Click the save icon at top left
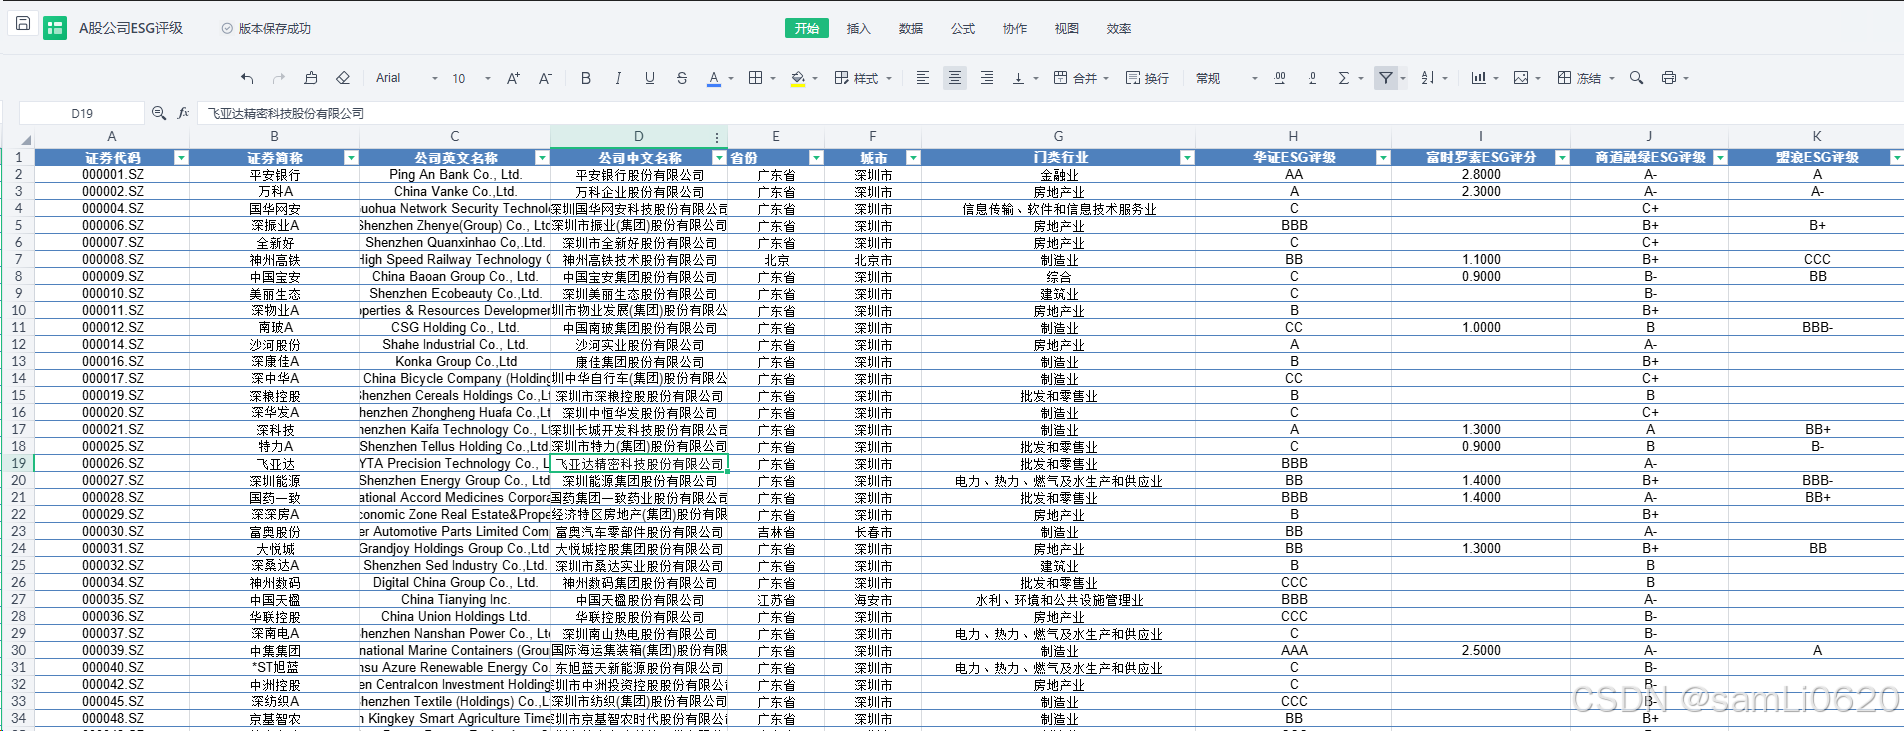This screenshot has width=1904, height=731. [x=23, y=23]
